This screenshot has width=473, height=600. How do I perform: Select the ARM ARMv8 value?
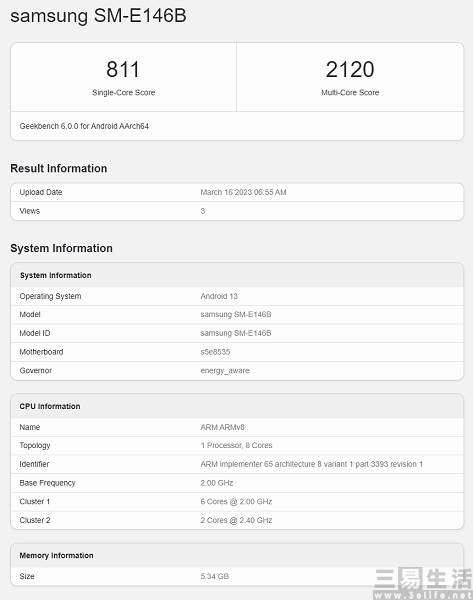pyautogui.click(x=222, y=427)
